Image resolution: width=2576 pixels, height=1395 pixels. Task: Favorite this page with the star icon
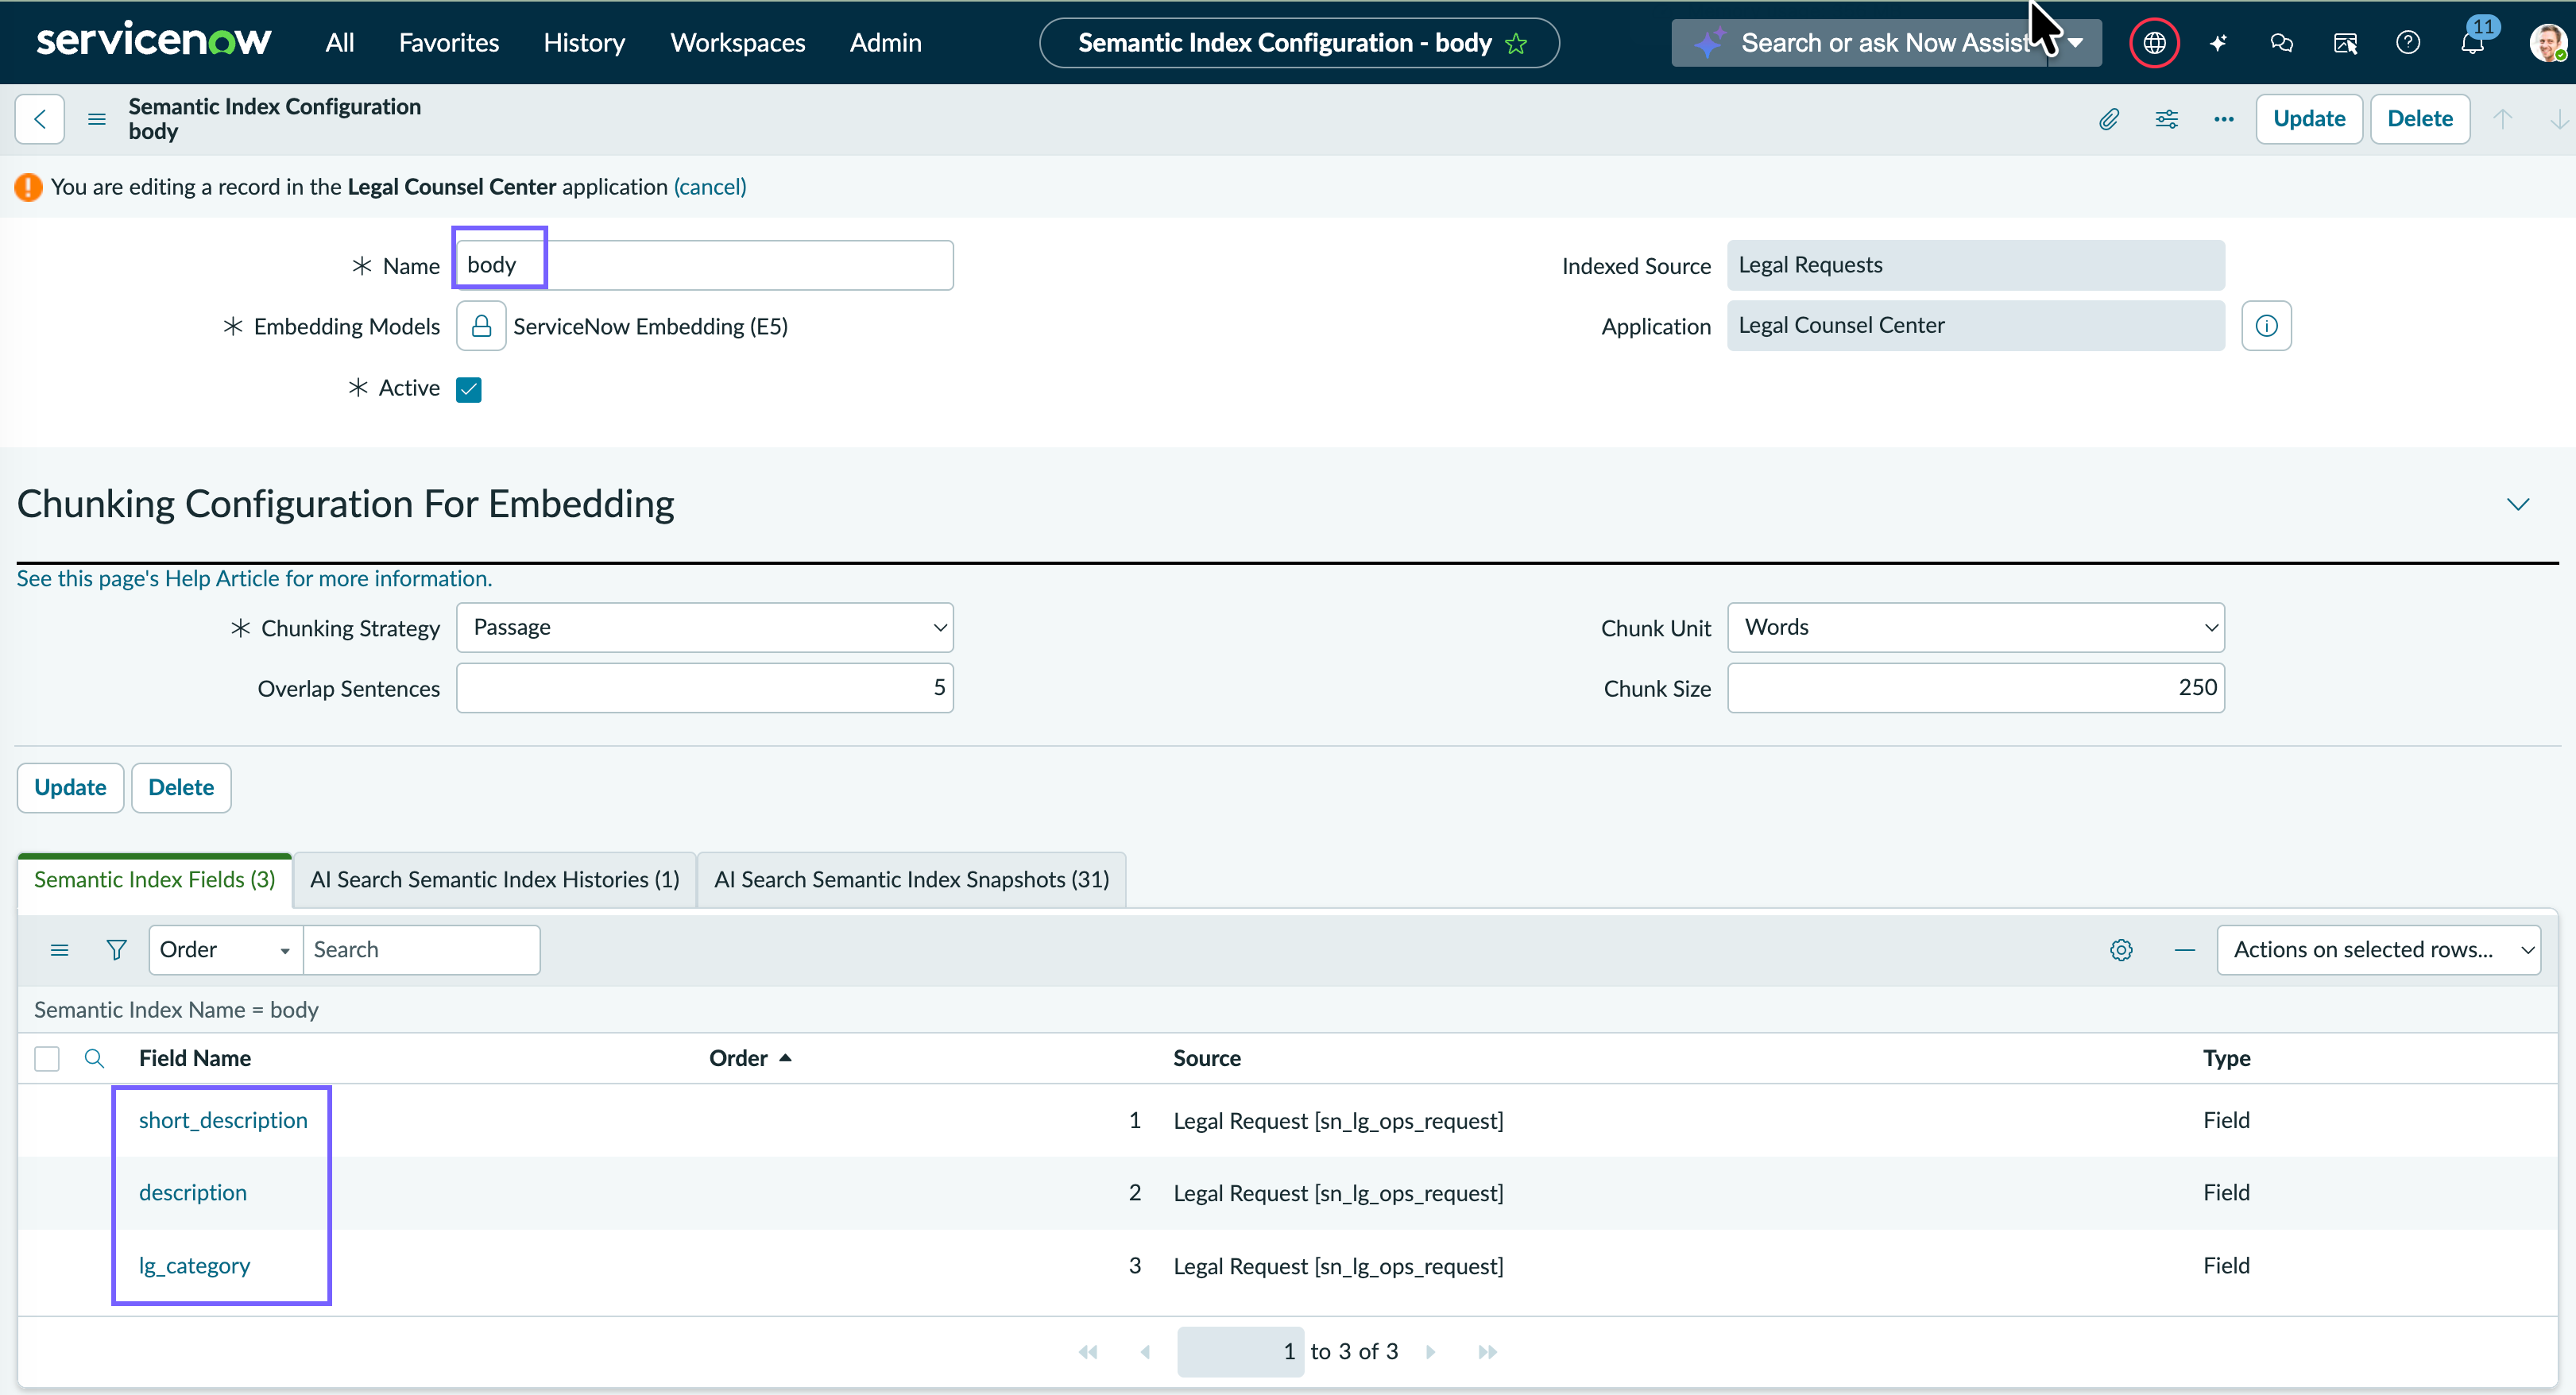pyautogui.click(x=1516, y=43)
